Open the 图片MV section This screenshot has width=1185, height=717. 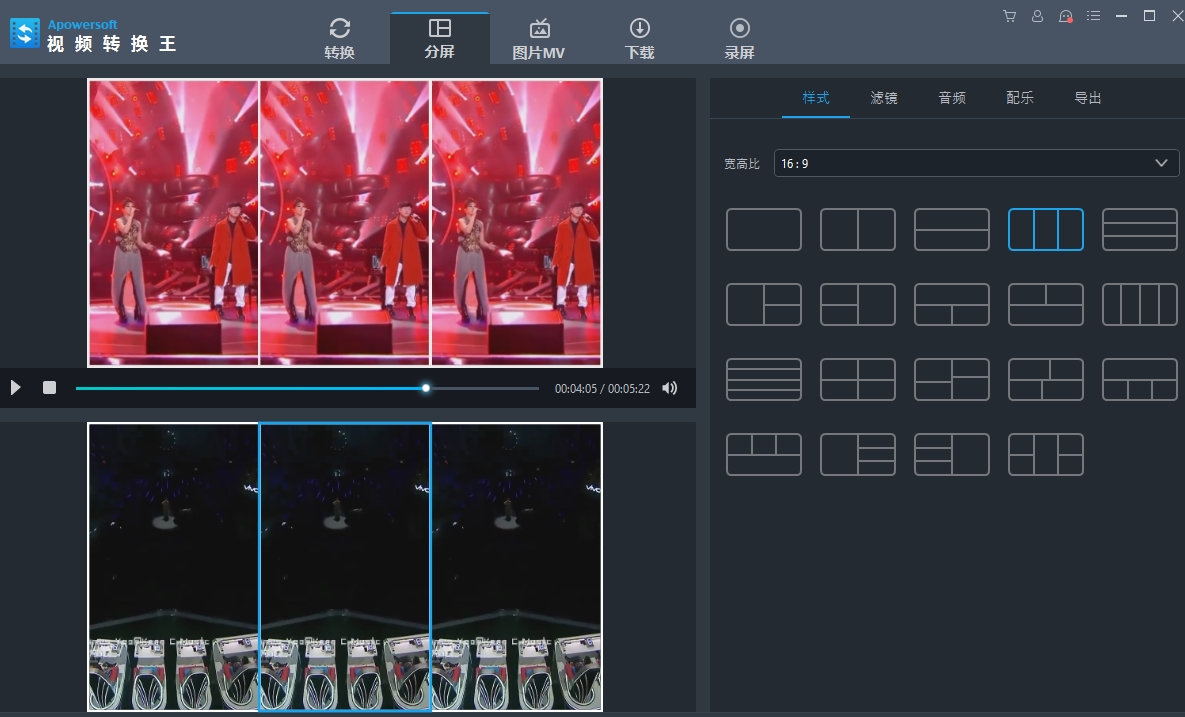[x=539, y=39]
